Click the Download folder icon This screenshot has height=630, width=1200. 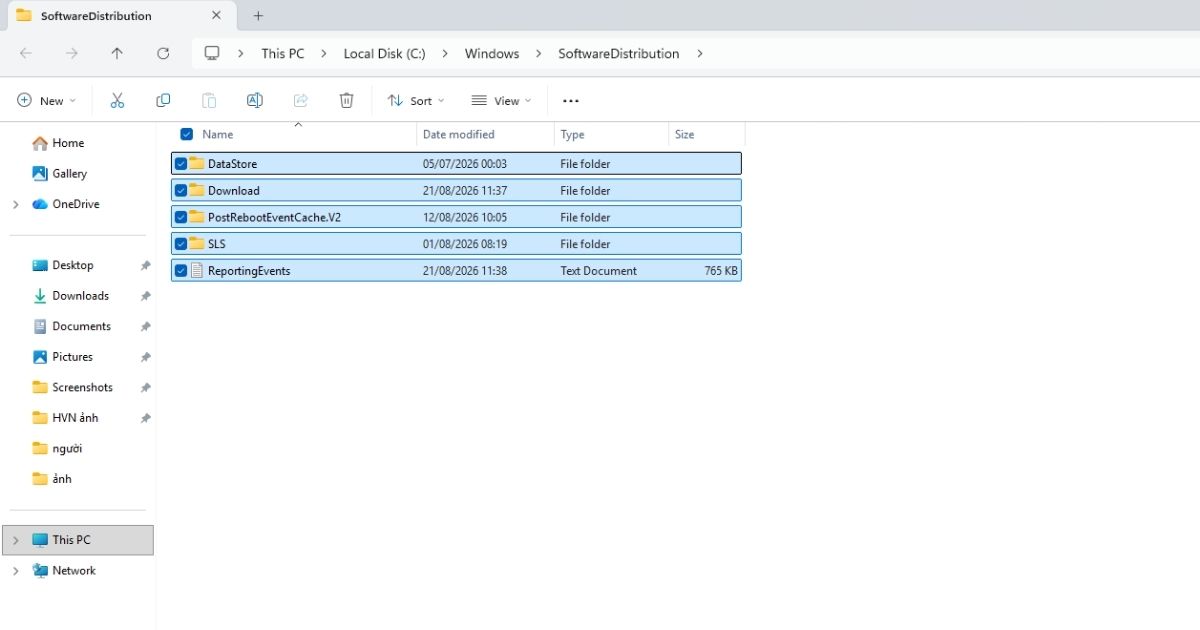pos(197,190)
